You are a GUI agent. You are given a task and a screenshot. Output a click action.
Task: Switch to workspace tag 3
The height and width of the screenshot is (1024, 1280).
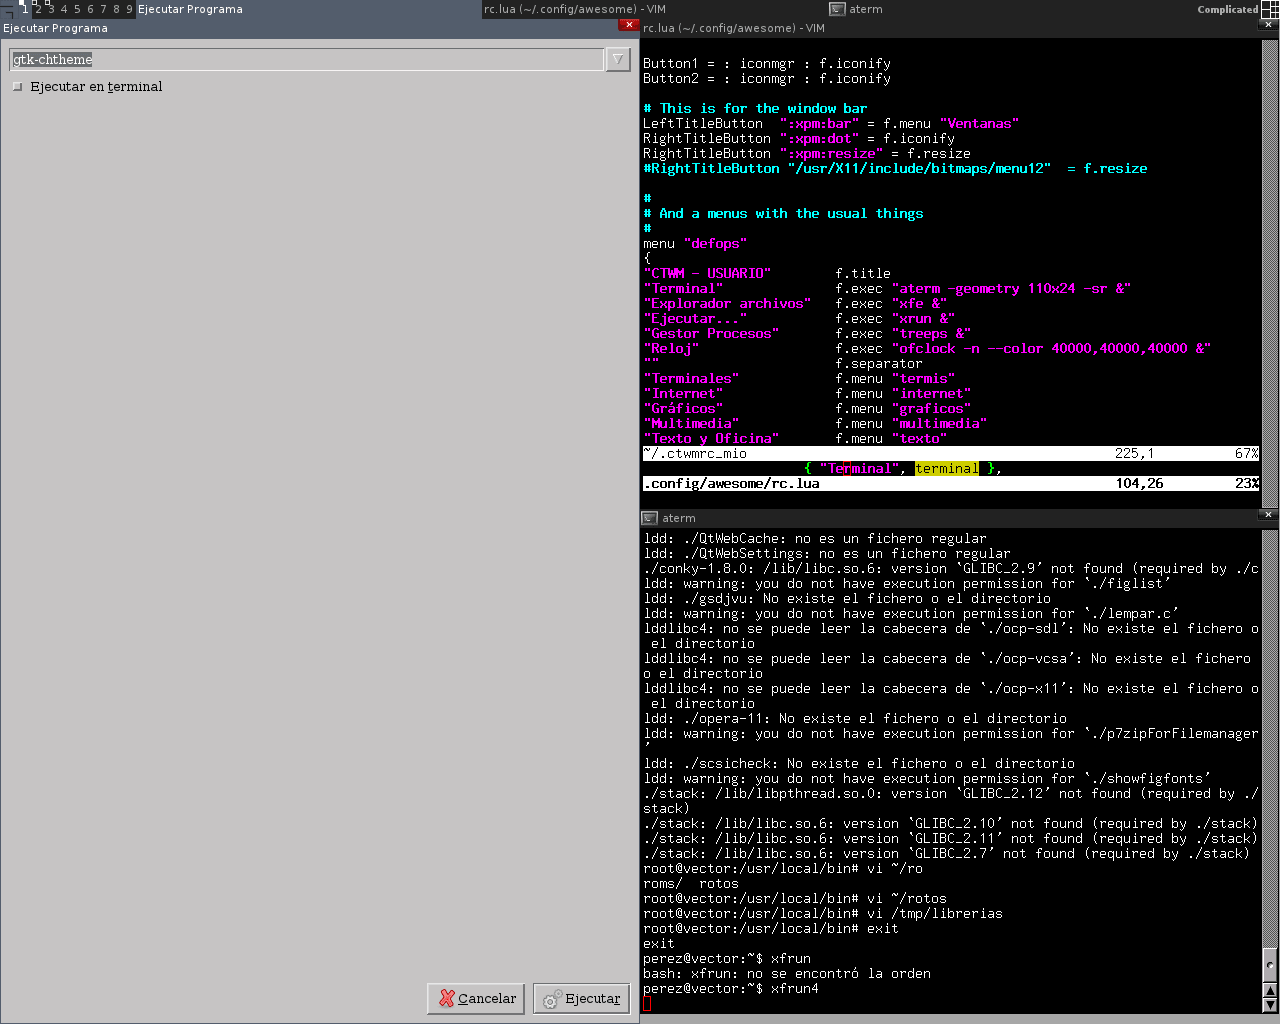[x=51, y=9]
